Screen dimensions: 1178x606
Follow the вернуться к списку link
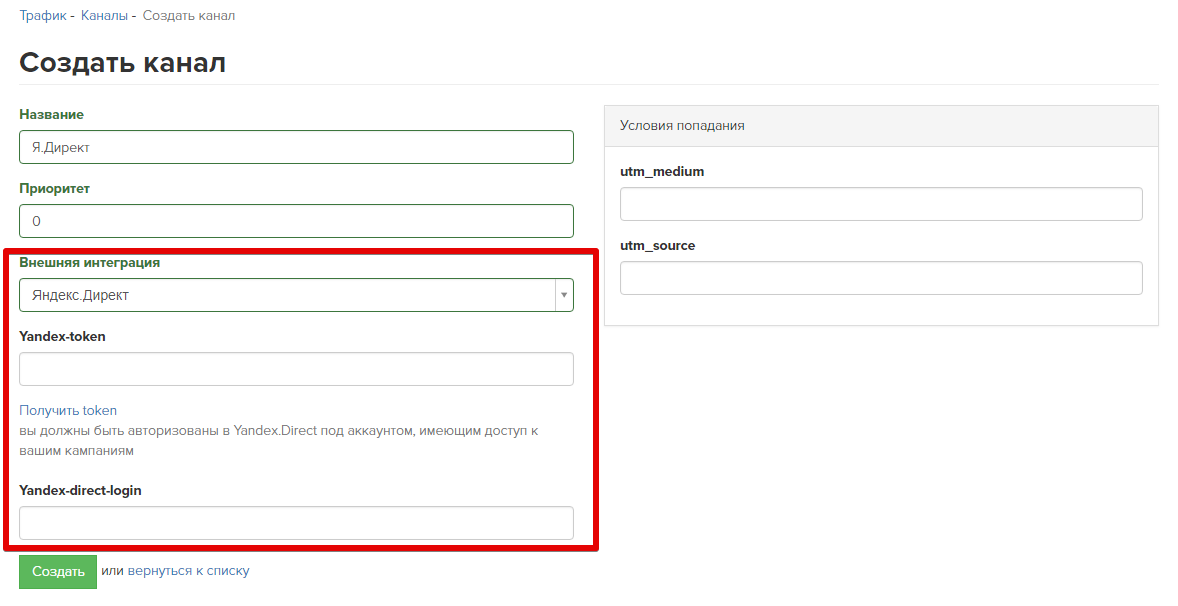click(189, 571)
